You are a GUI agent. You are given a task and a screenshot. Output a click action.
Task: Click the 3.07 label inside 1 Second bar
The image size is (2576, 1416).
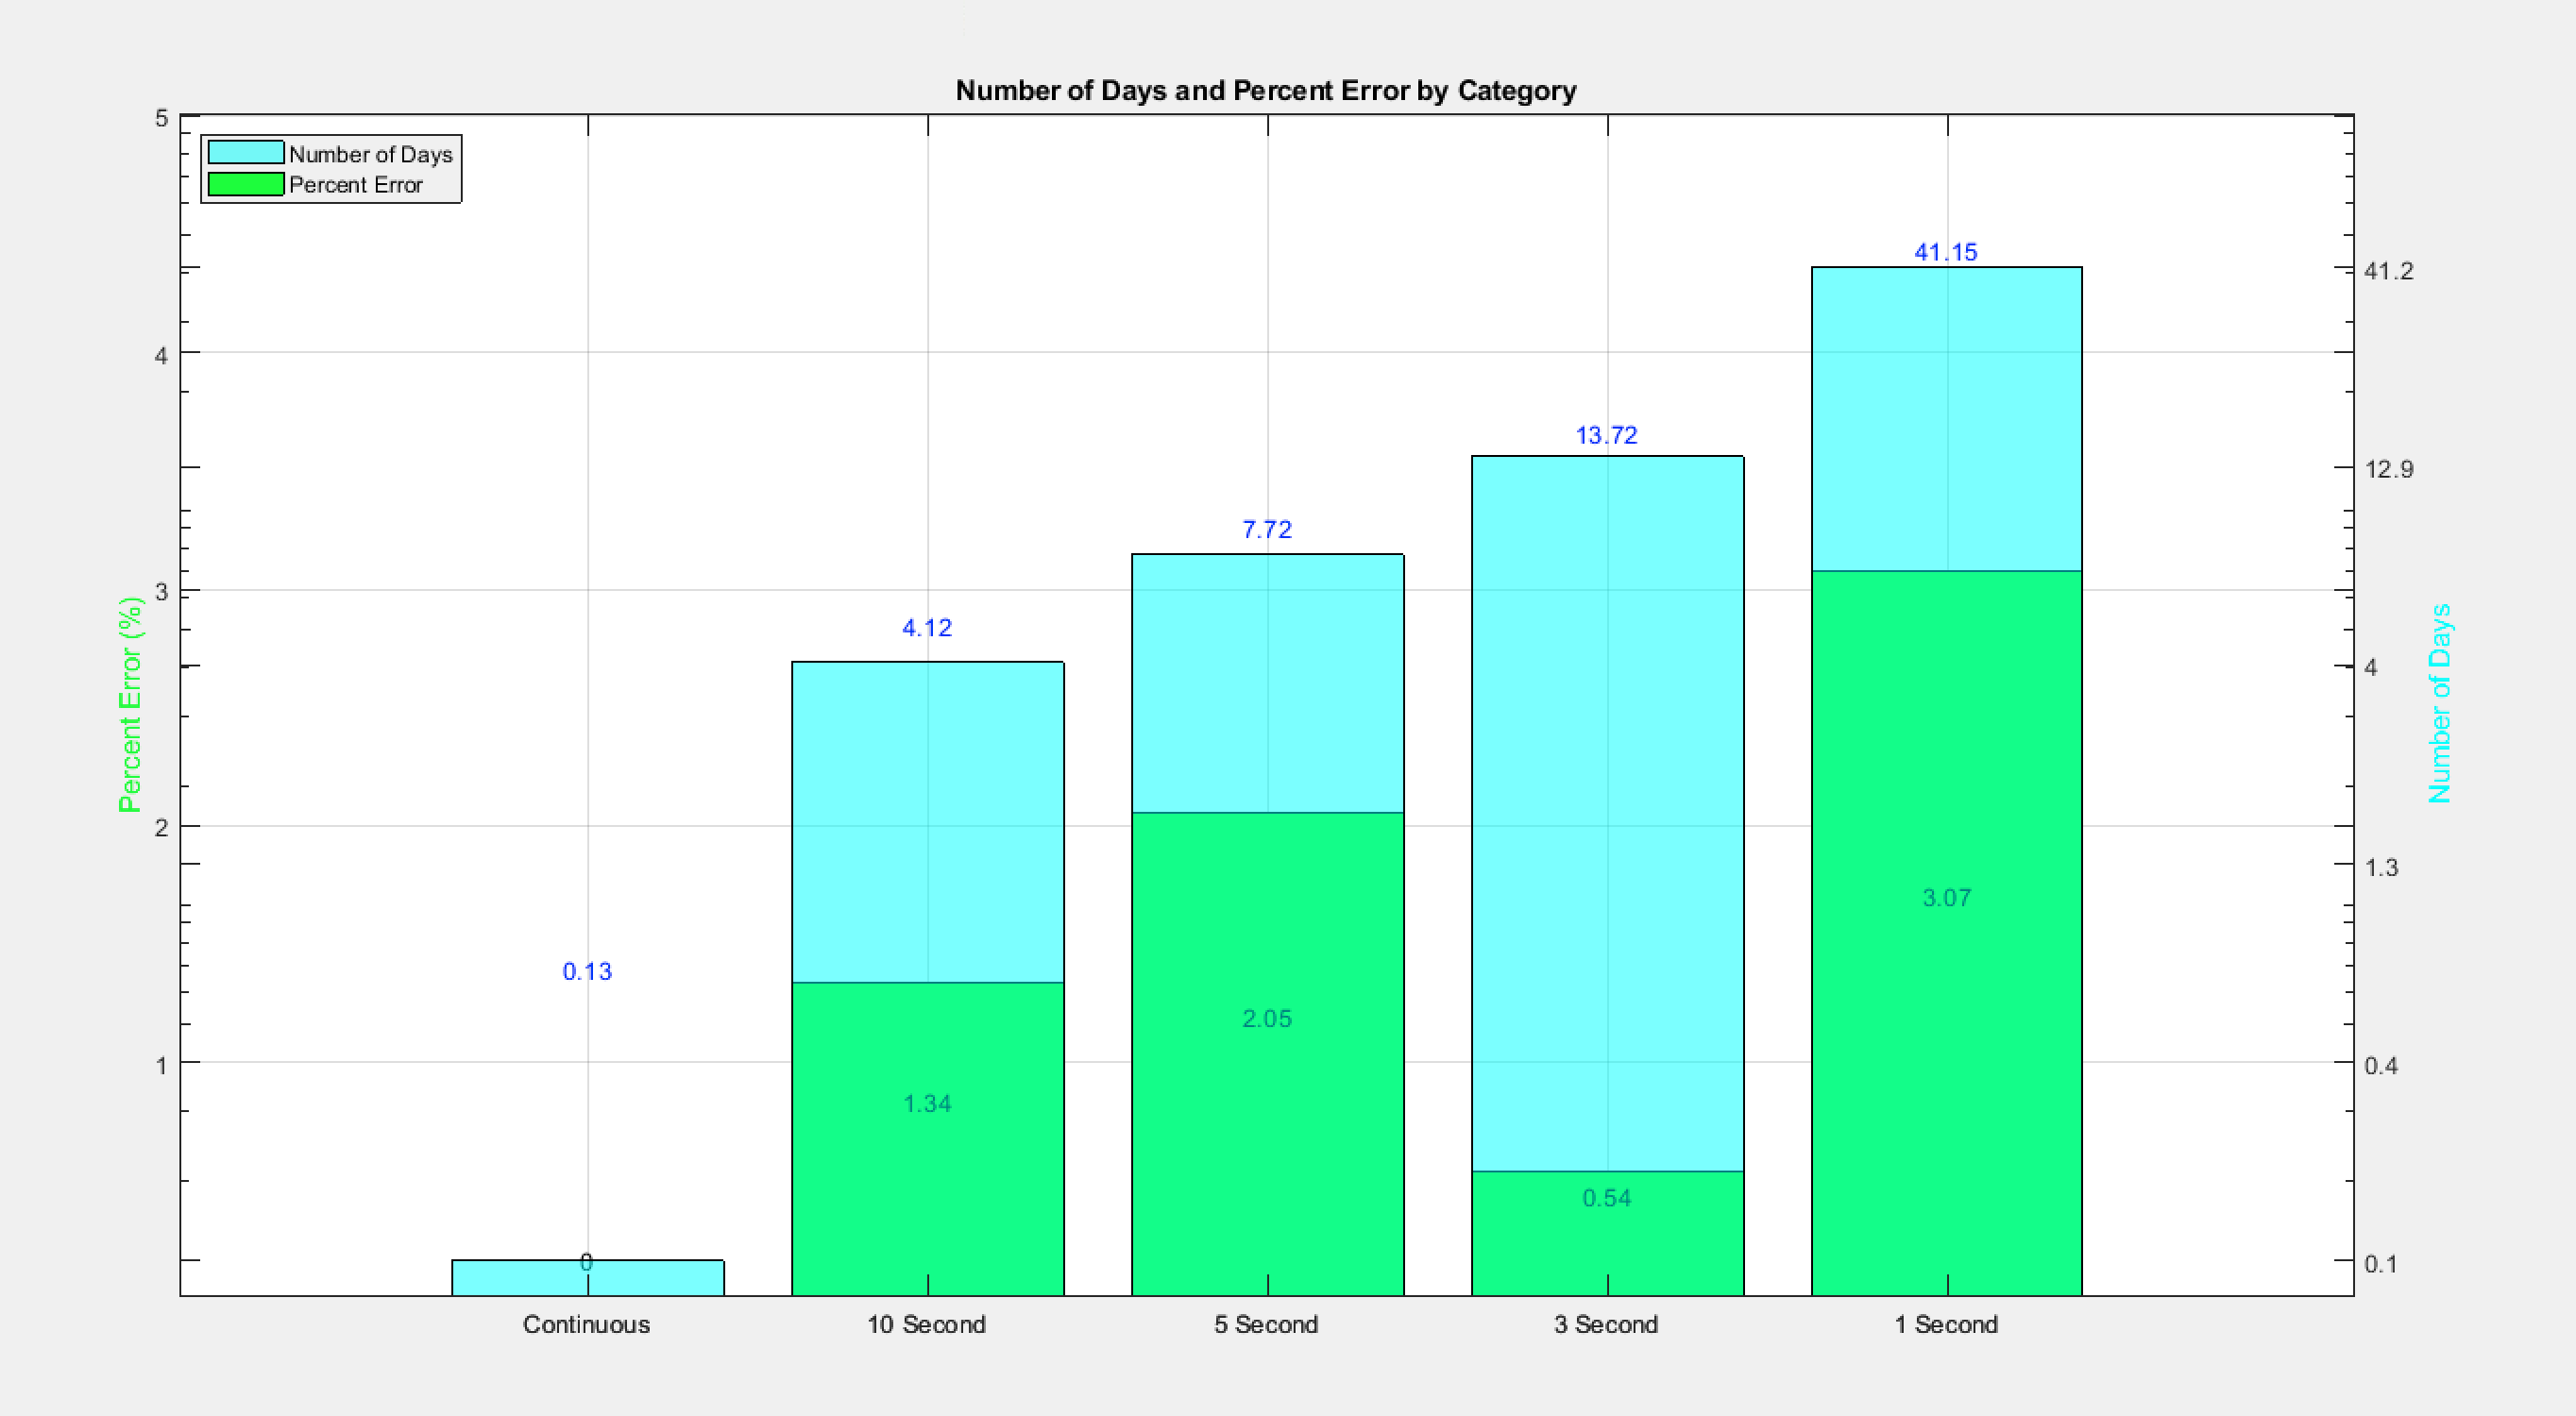pos(1946,898)
